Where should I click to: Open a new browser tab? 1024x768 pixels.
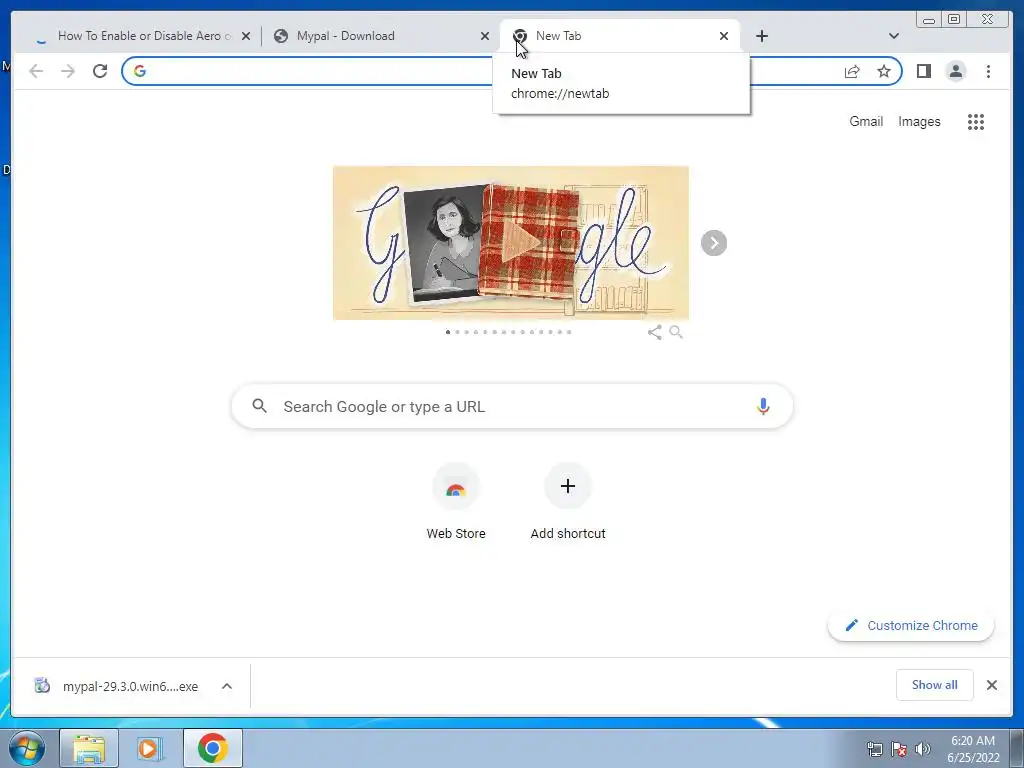761,36
